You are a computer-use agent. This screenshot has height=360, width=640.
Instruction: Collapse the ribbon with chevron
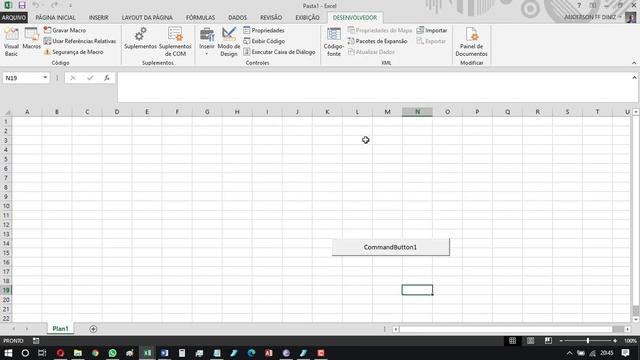[x=634, y=63]
